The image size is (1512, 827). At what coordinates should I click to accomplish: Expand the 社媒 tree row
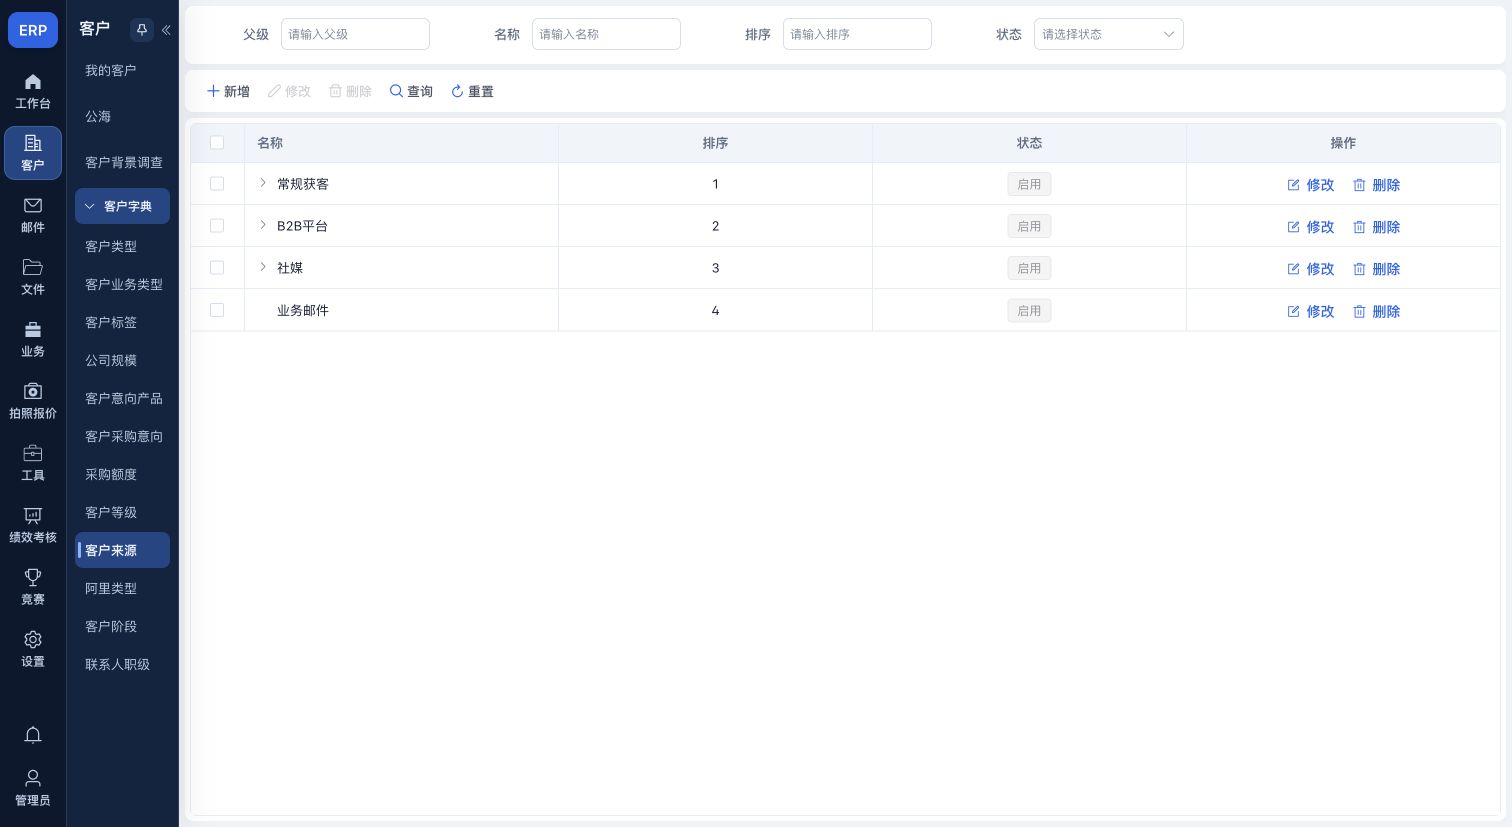tap(263, 267)
